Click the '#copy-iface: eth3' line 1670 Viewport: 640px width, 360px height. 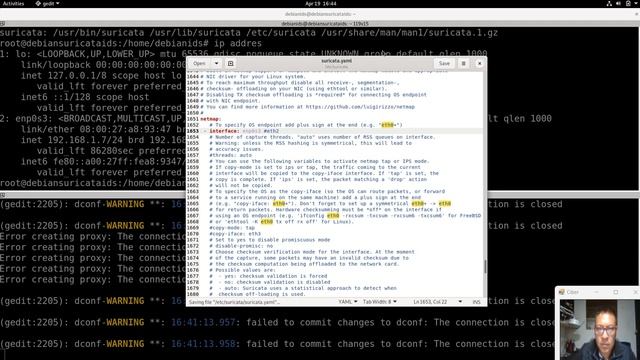tap(235, 234)
